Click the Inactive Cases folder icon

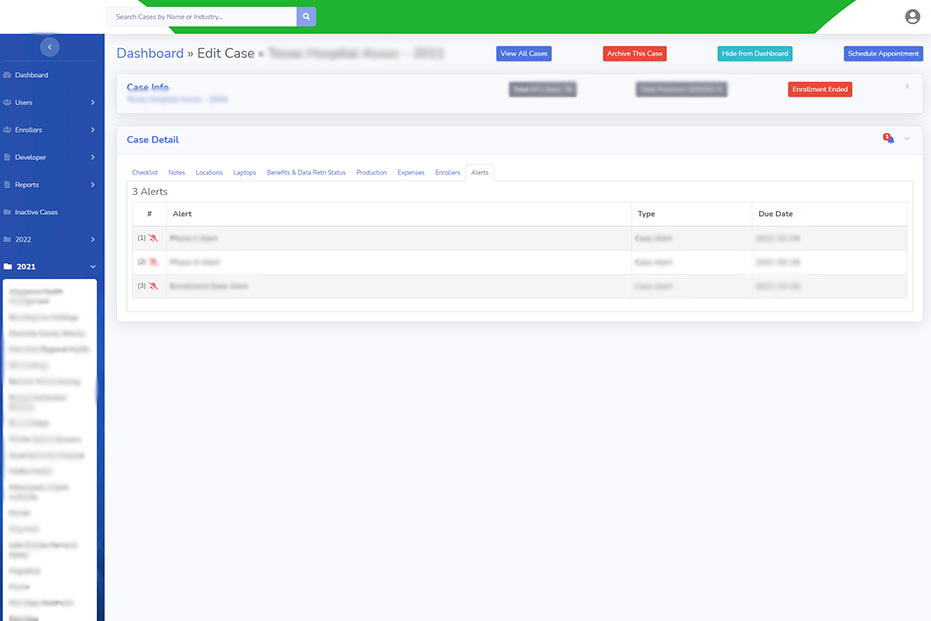[7, 212]
